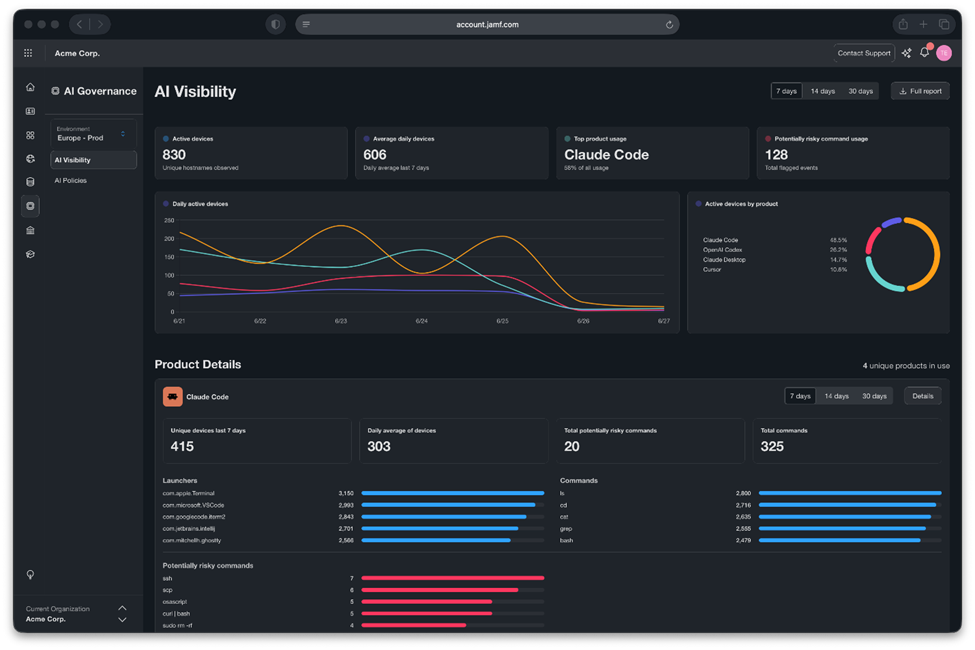
Task: Open the app grid launcher icon
Action: click(28, 53)
